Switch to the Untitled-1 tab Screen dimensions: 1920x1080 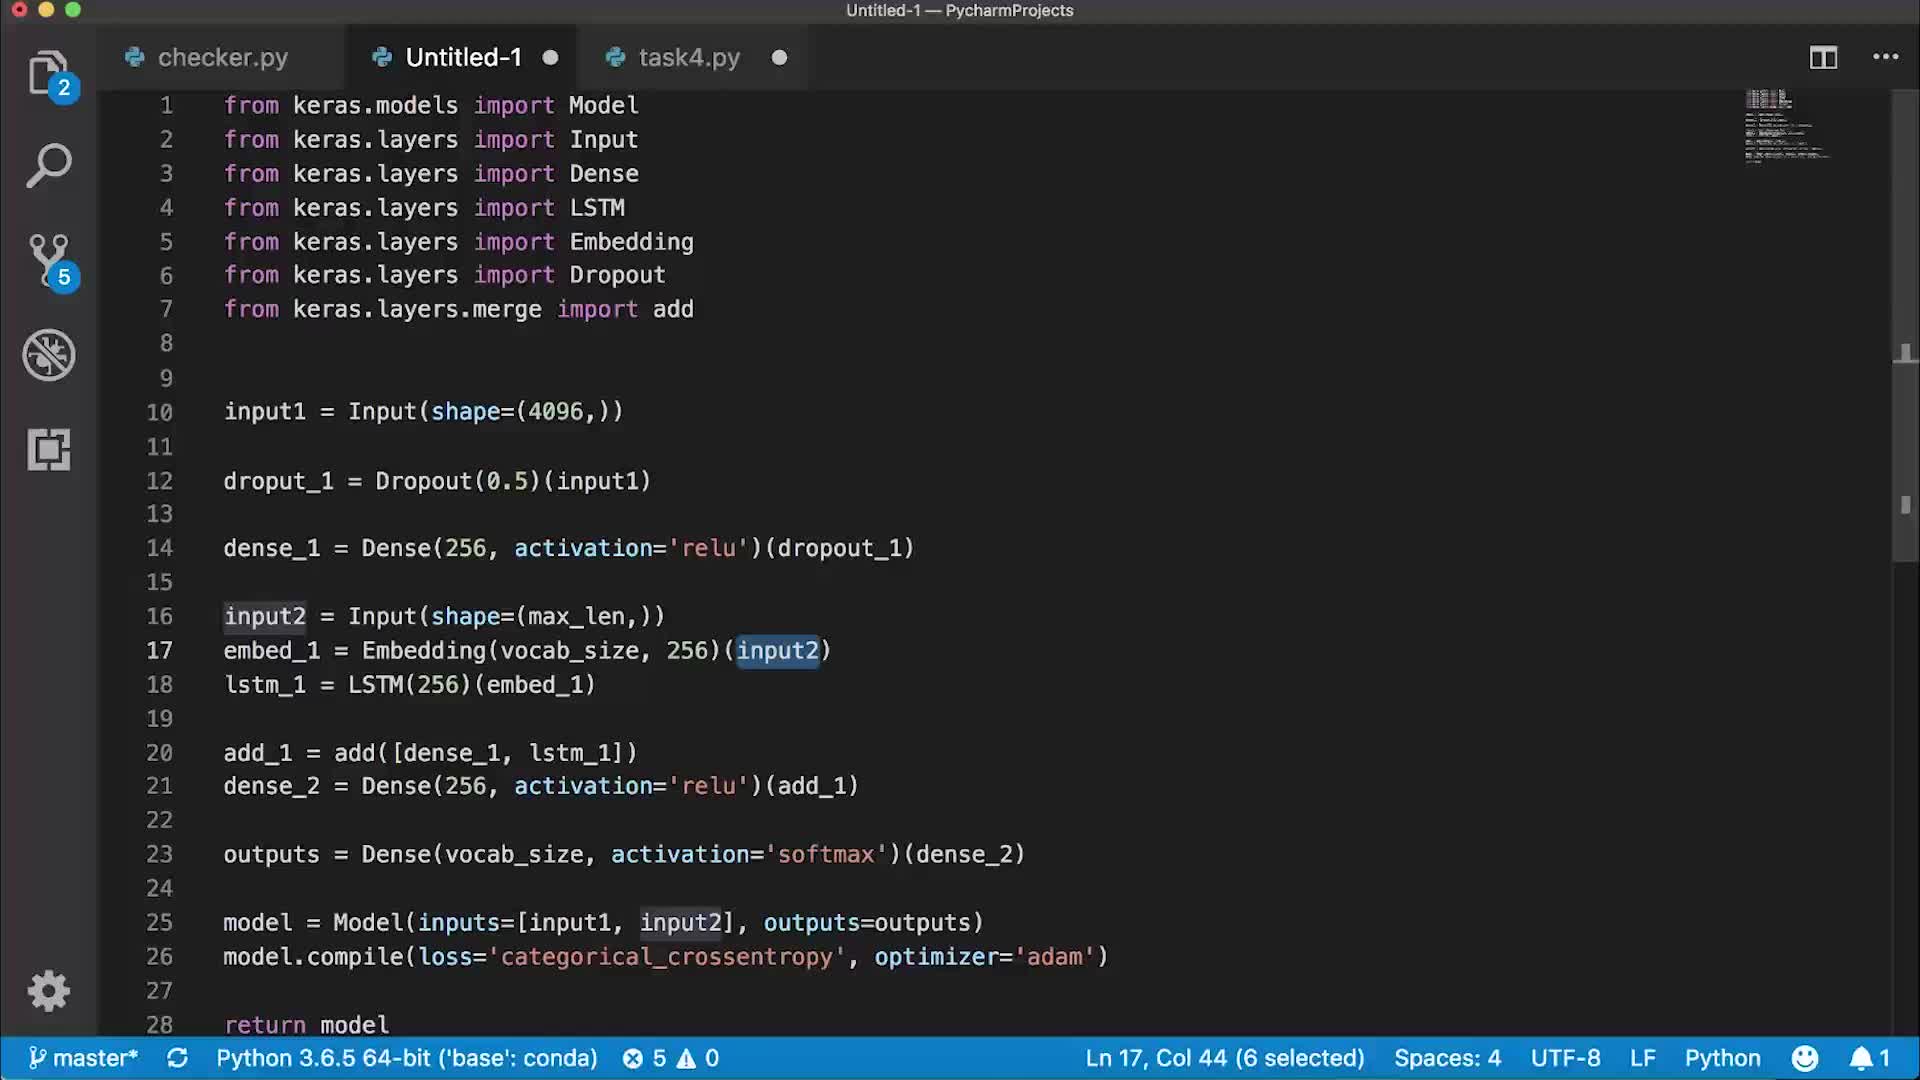(x=463, y=57)
